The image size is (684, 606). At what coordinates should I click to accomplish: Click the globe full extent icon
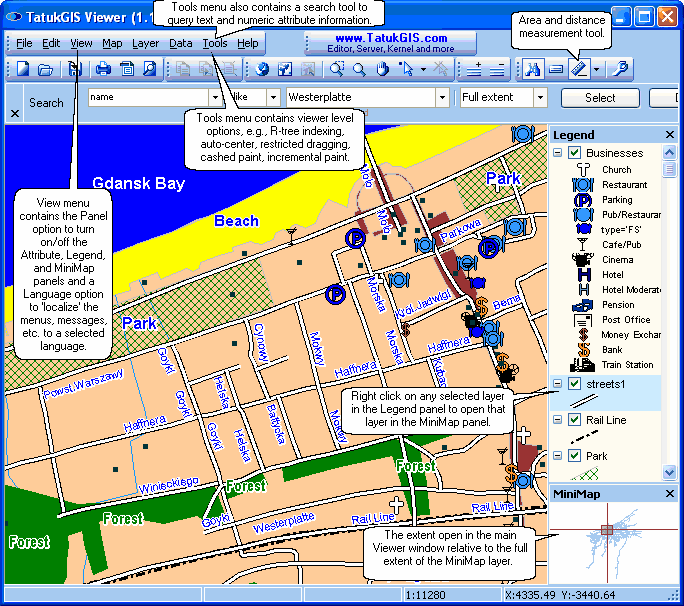(262, 69)
